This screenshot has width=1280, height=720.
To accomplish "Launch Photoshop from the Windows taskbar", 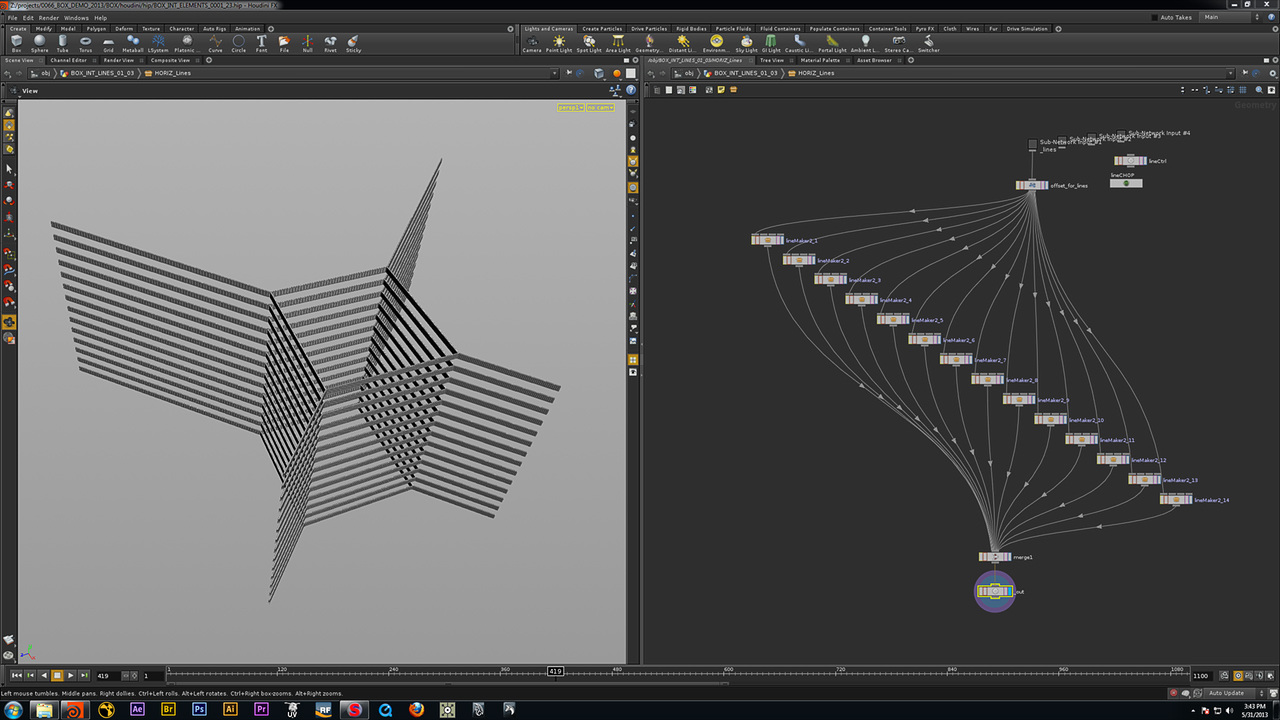I will point(199,709).
